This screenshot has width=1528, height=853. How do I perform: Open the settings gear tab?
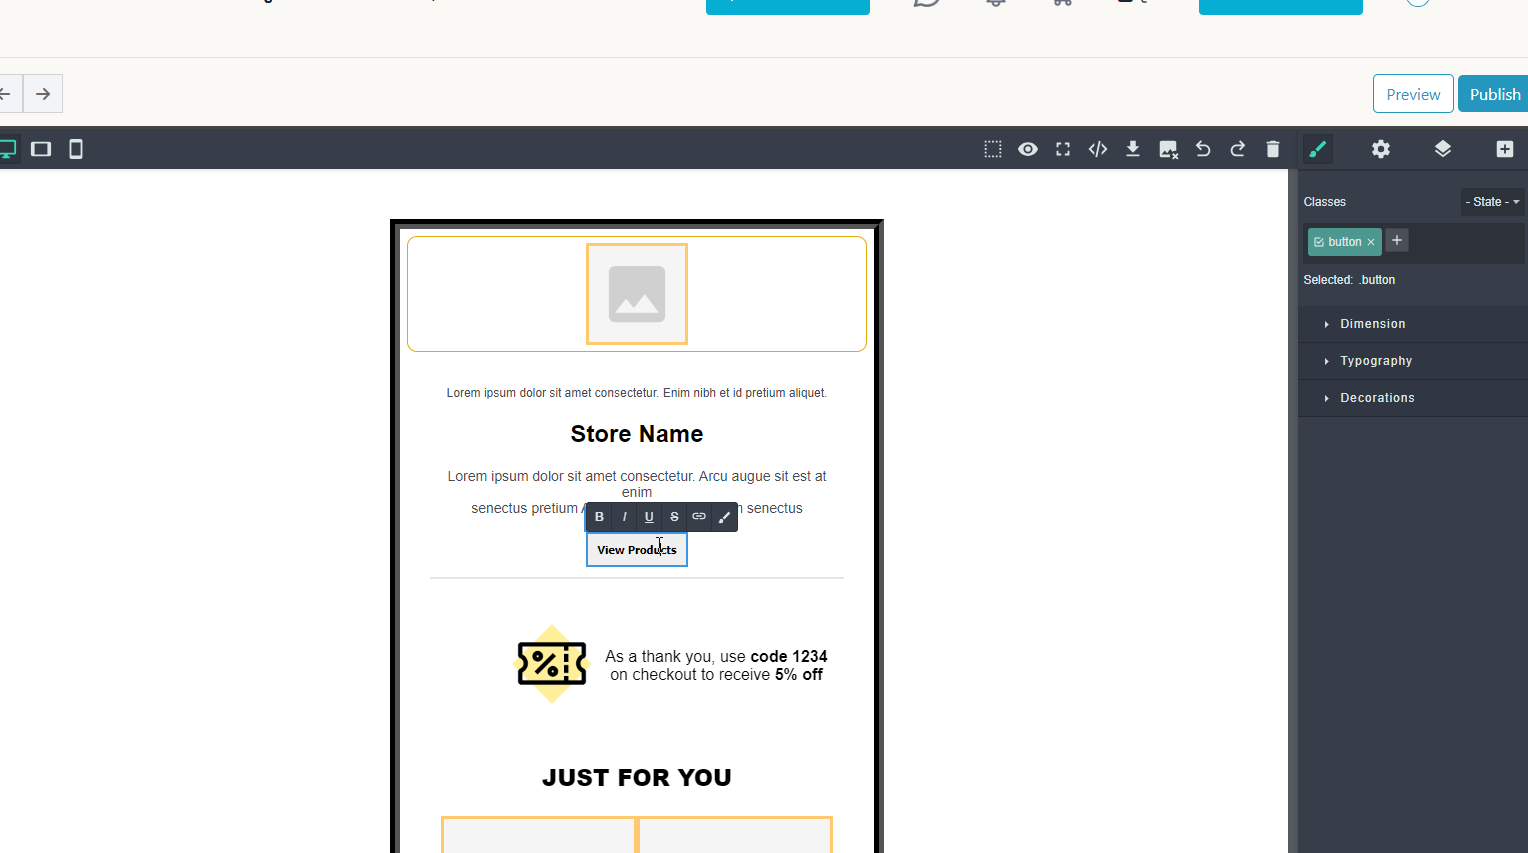coord(1381,149)
